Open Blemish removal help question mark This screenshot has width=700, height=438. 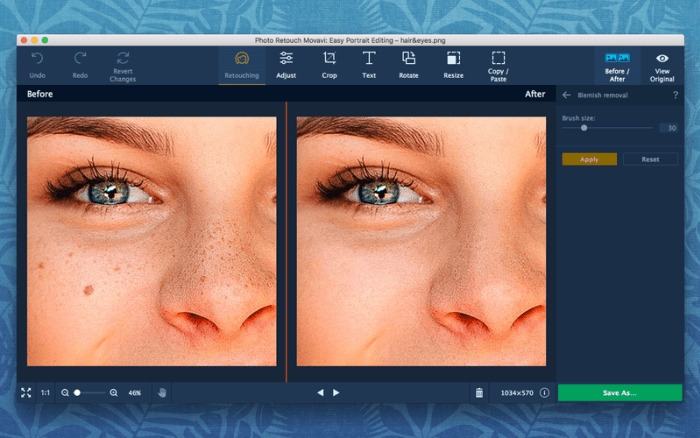[675, 95]
